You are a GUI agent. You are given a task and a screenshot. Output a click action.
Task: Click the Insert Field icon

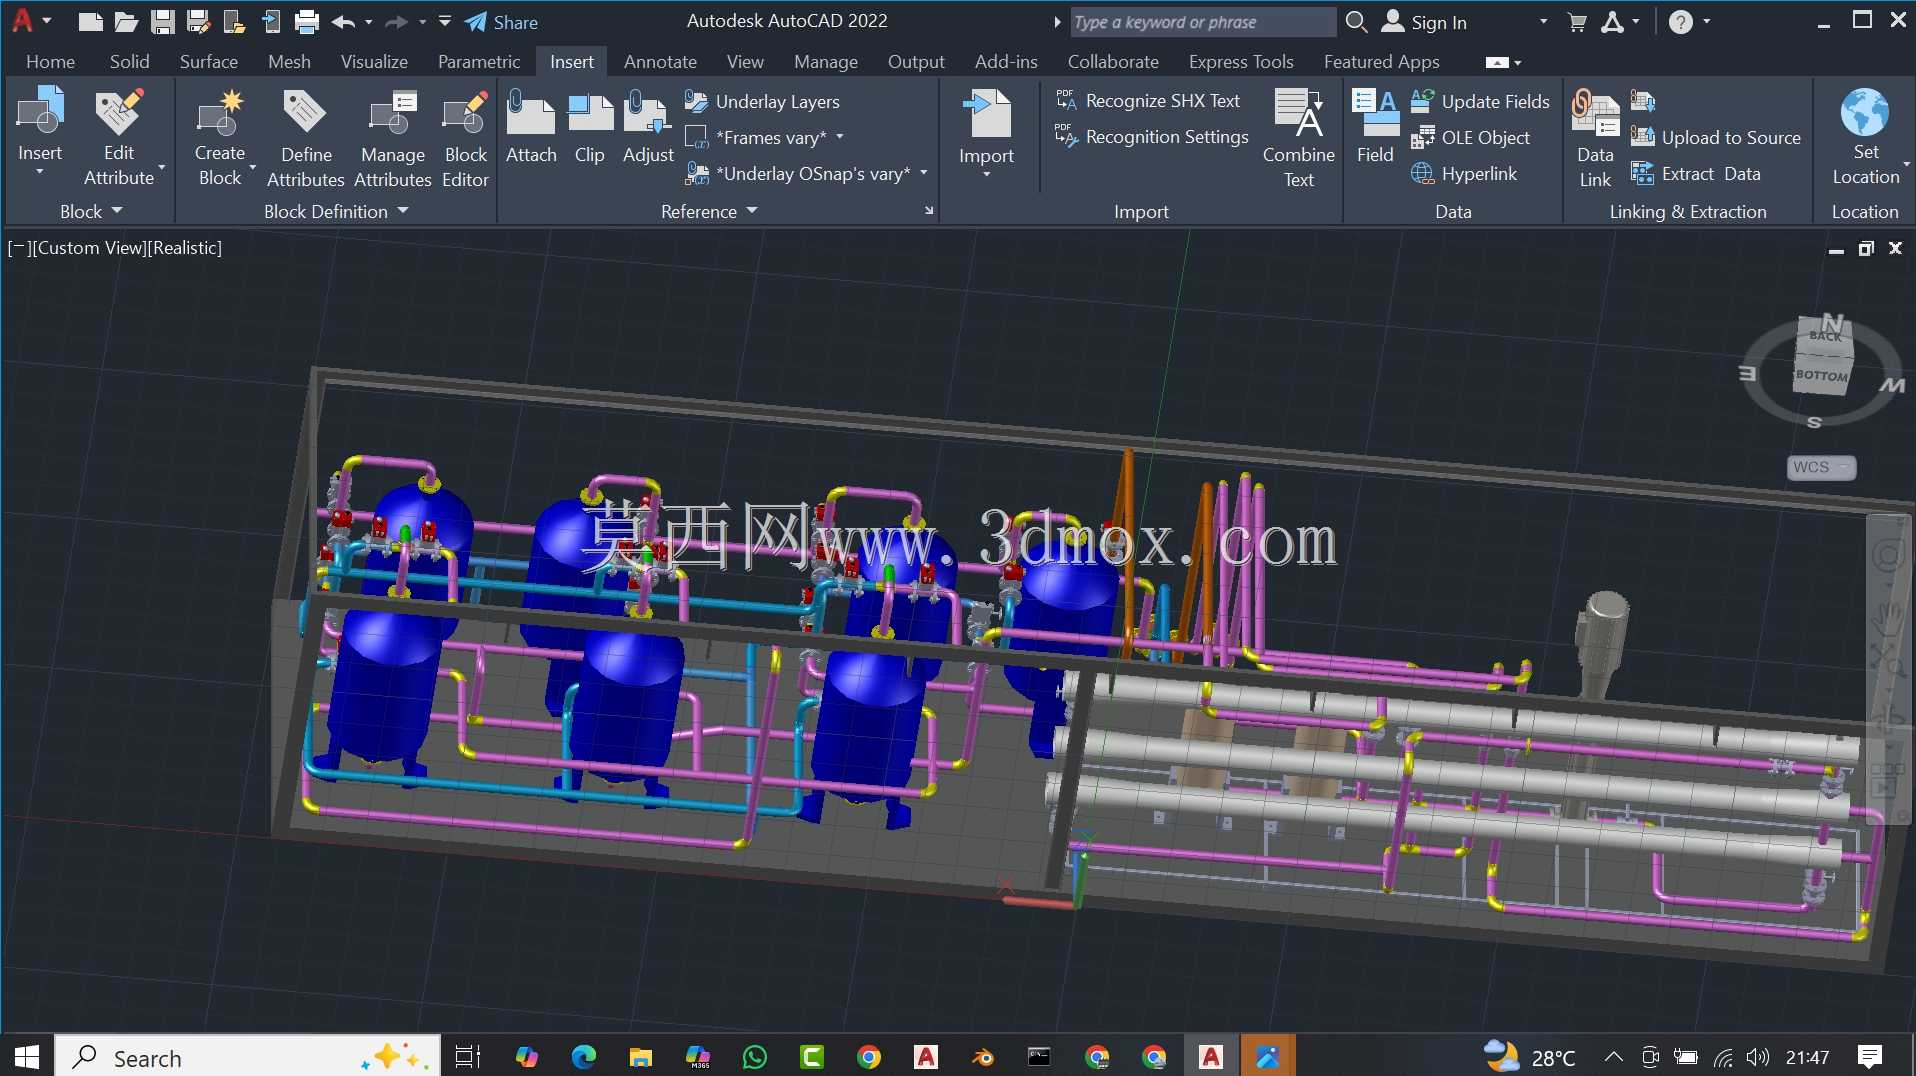1375,112
